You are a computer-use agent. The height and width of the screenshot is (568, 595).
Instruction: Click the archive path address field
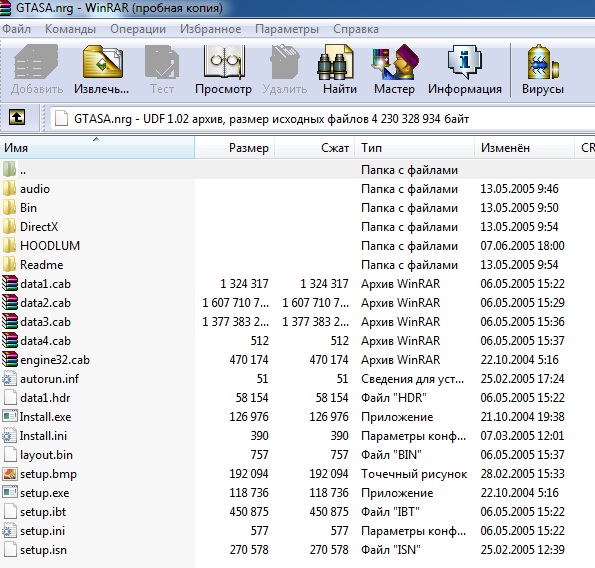click(x=323, y=118)
